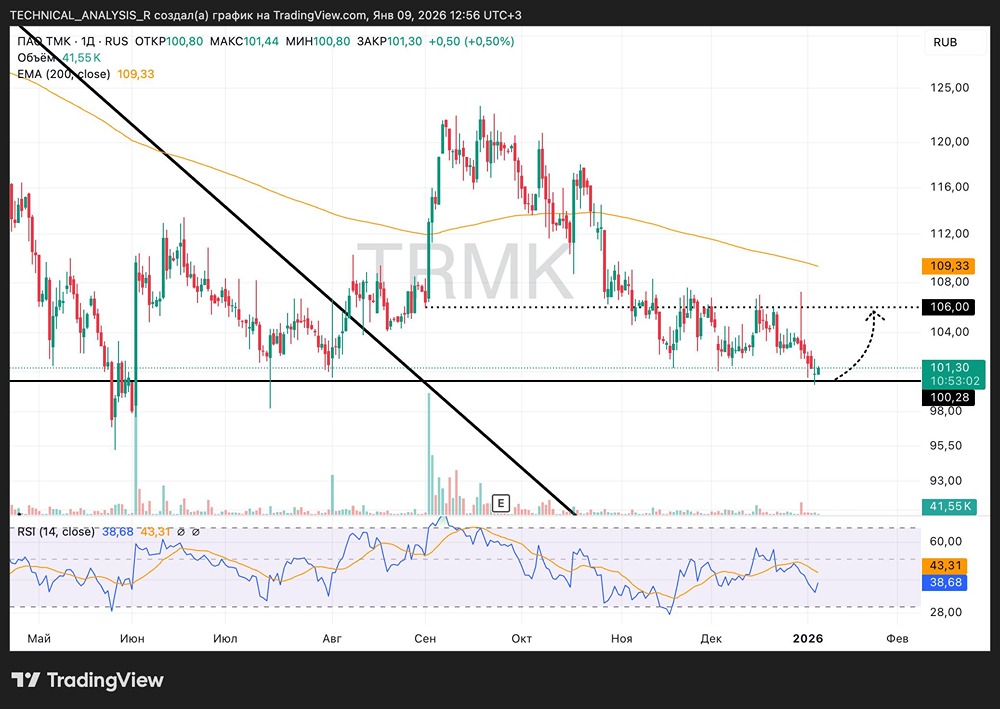This screenshot has height=709, width=1000.
Task: Click the volume value 41,55K in legend
Action: point(81,58)
